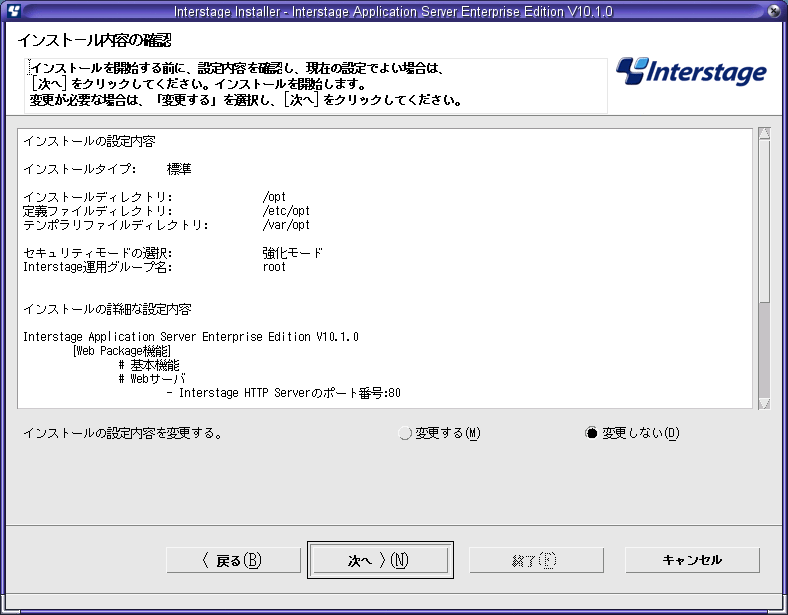The height and width of the screenshot is (615, 788).
Task: Click the インストールの設定内容を変更する。 label
Action: point(123,433)
